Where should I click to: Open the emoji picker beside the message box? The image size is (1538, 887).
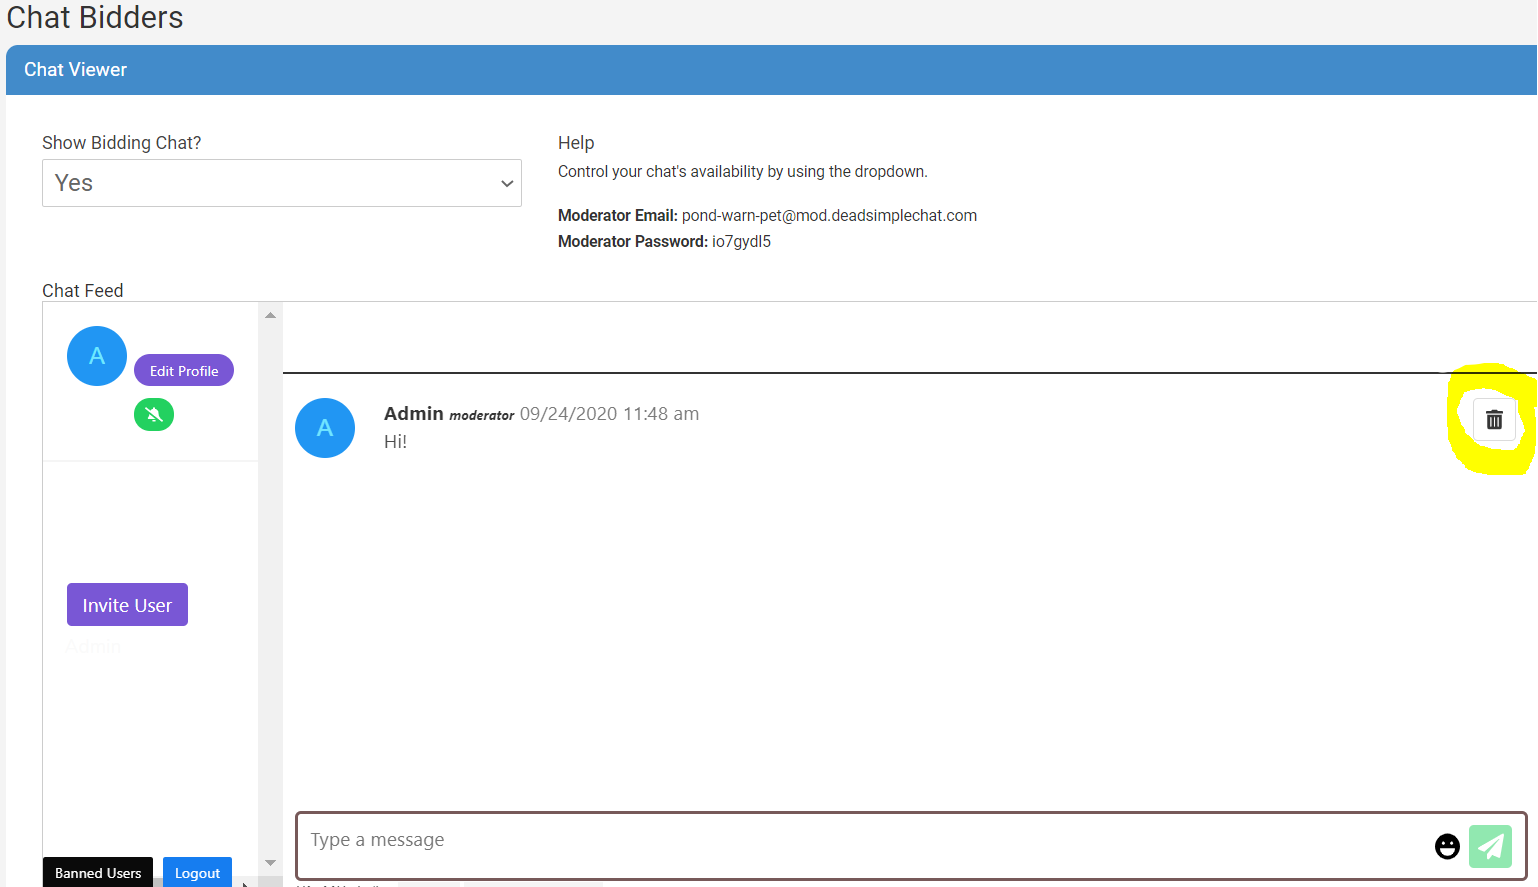click(x=1447, y=846)
